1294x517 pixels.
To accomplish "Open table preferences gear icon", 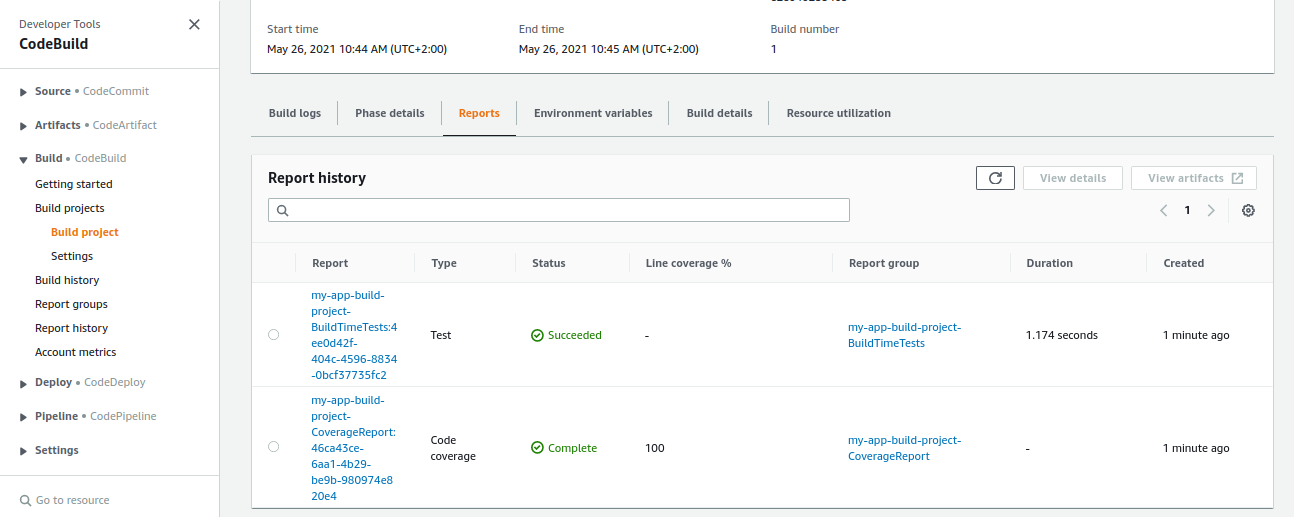I will (1248, 210).
